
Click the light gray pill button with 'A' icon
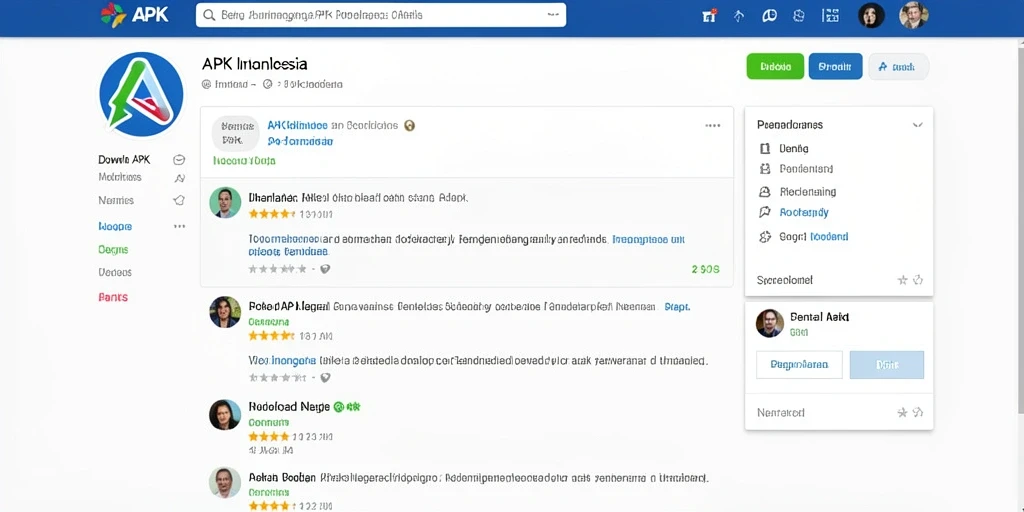(898, 67)
